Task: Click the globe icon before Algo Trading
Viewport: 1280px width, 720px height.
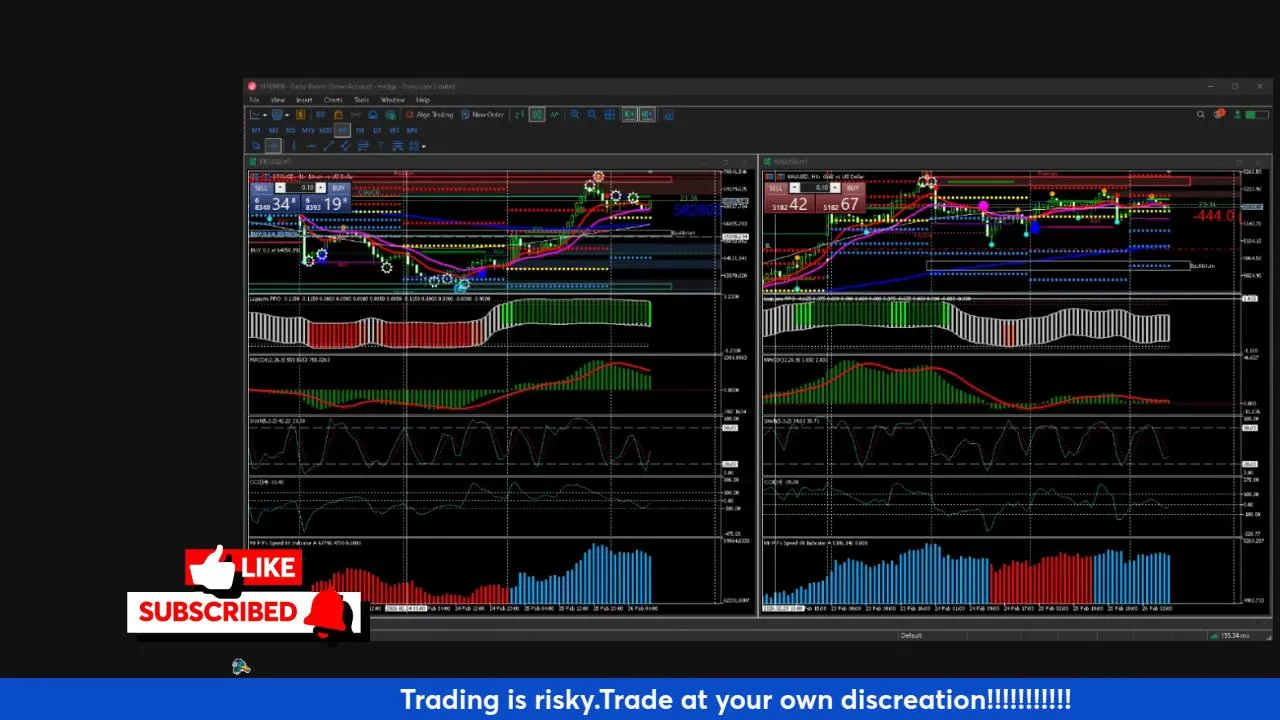Action: (391, 115)
